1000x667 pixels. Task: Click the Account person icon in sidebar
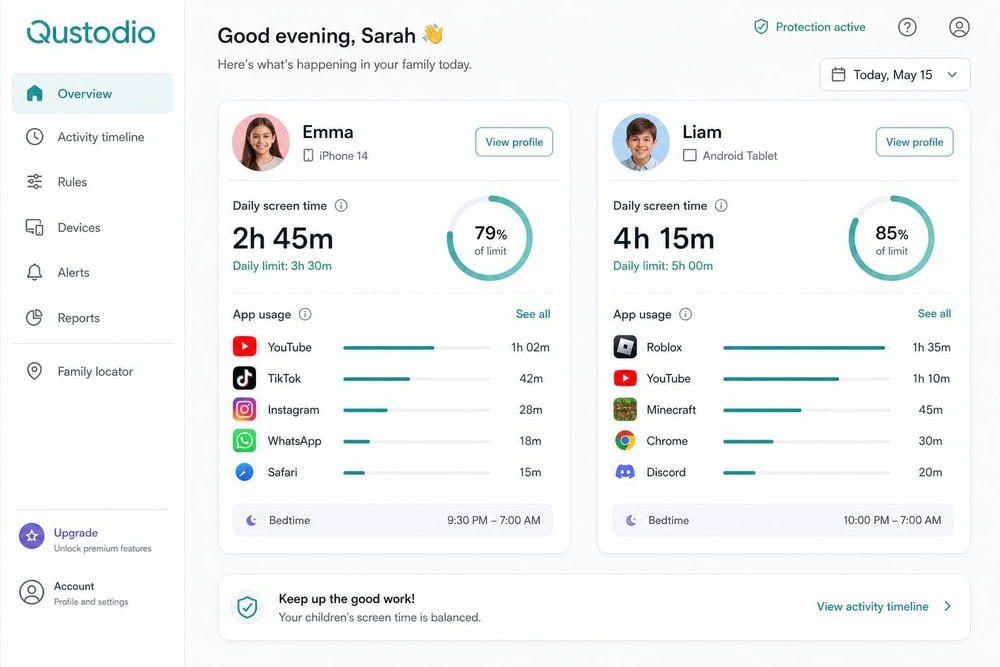point(32,592)
